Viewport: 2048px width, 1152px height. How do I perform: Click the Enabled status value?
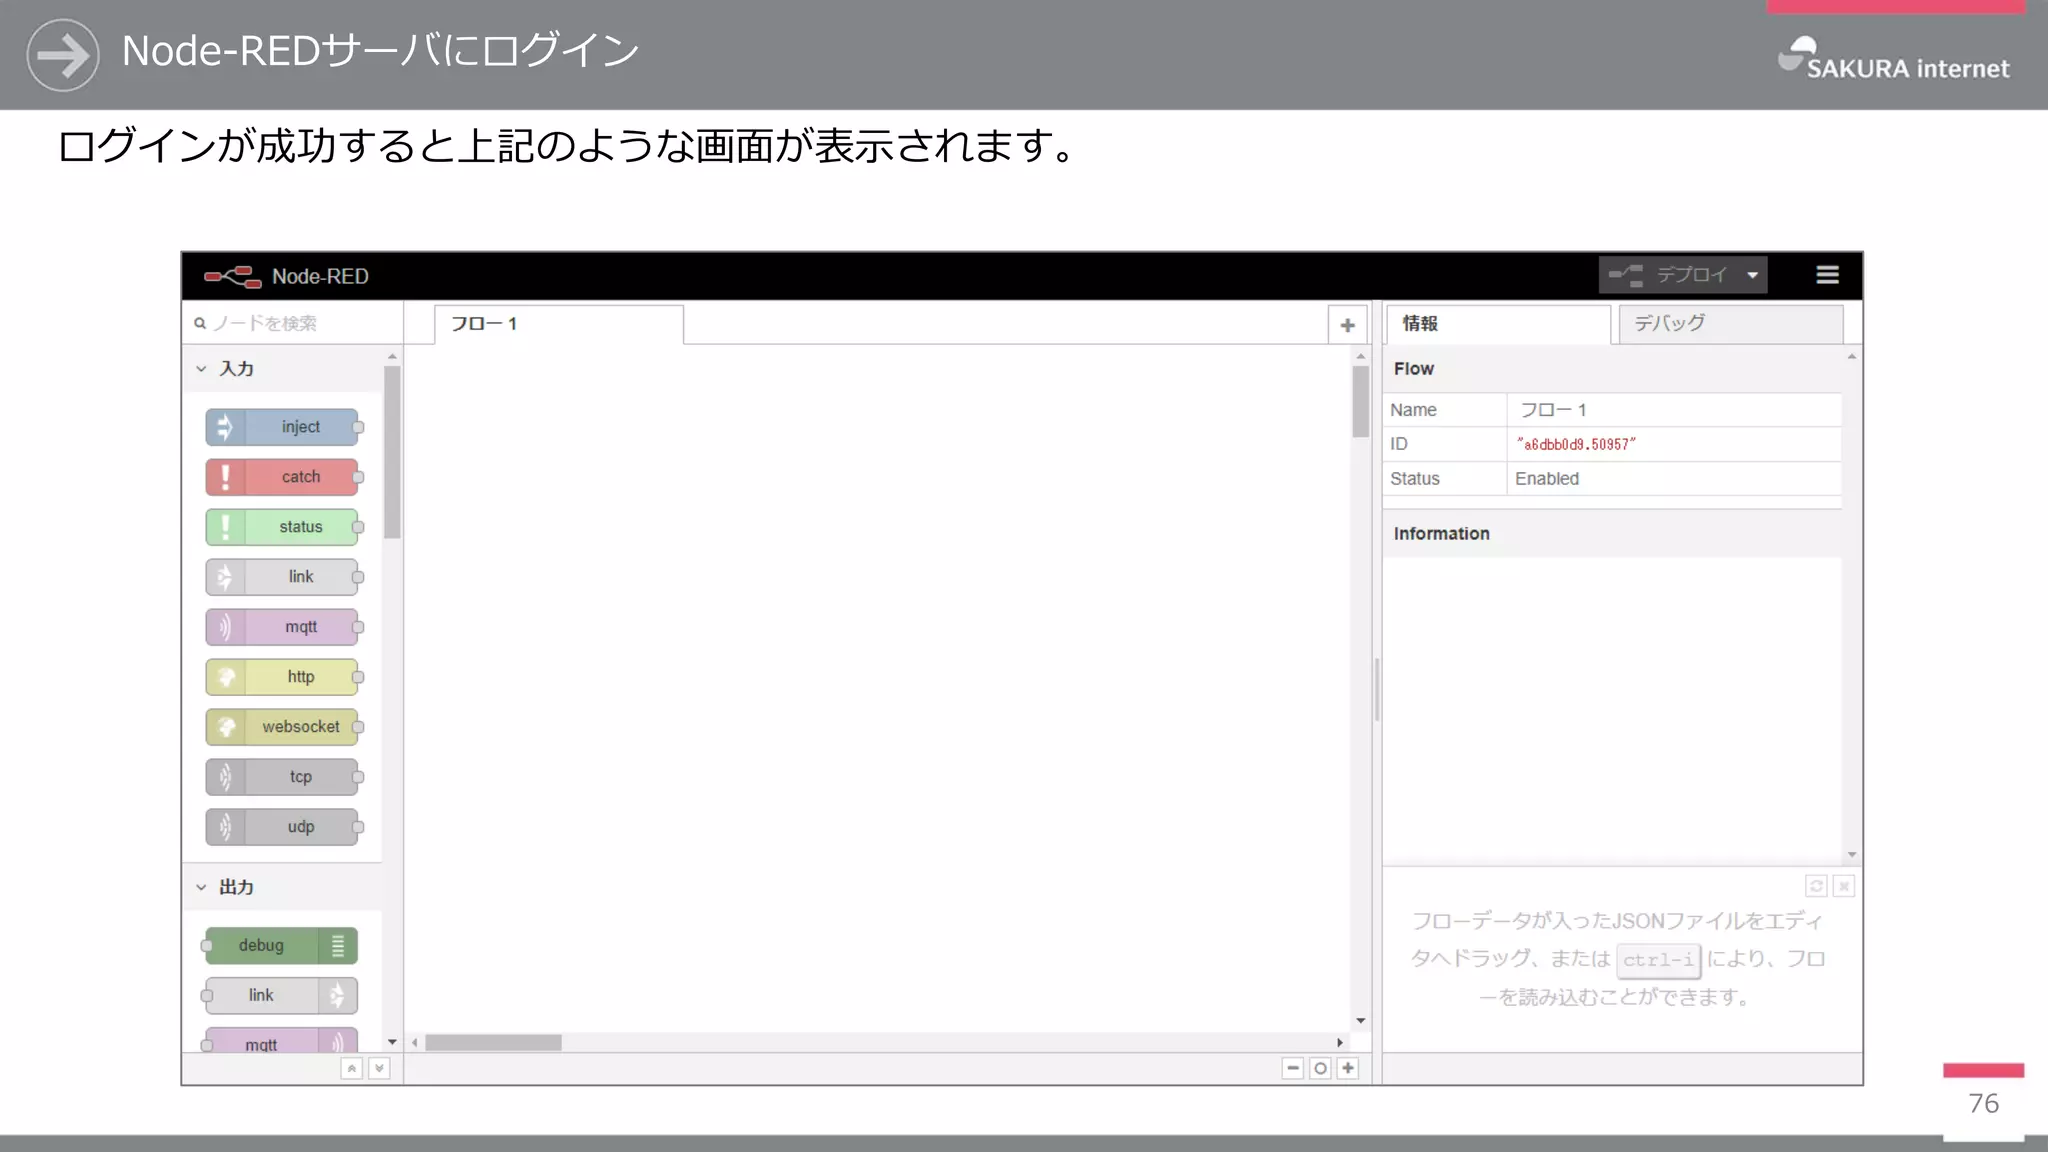(1547, 479)
